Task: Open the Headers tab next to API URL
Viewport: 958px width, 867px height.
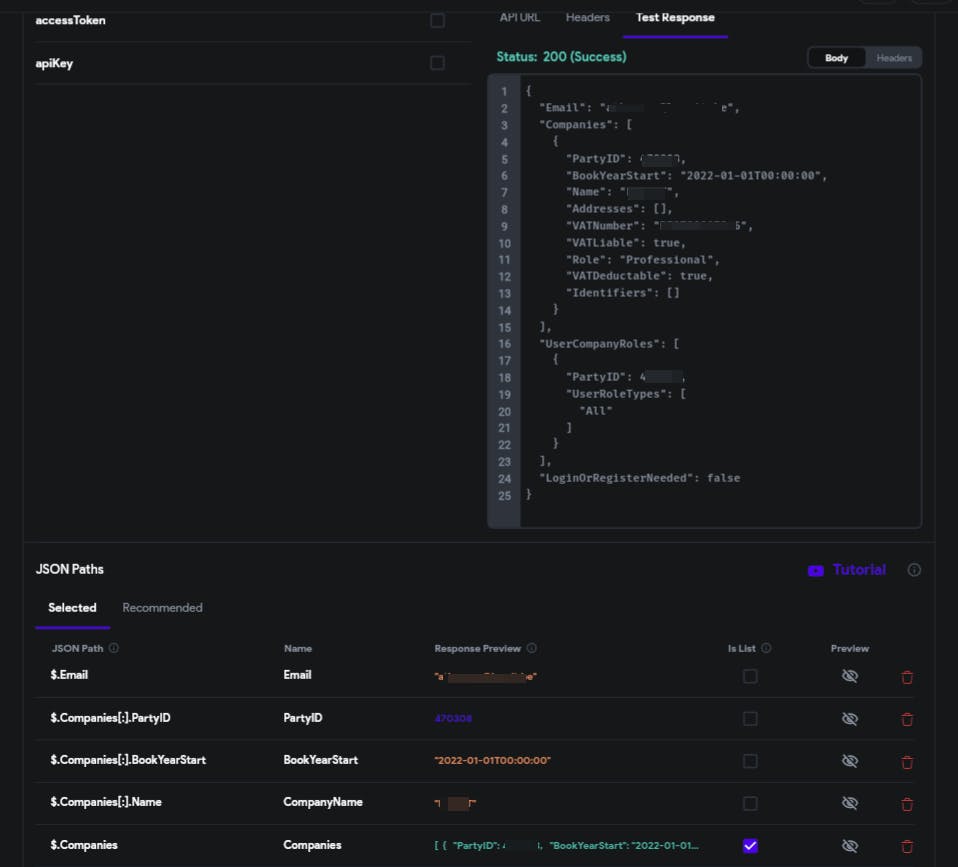Action: [x=587, y=18]
